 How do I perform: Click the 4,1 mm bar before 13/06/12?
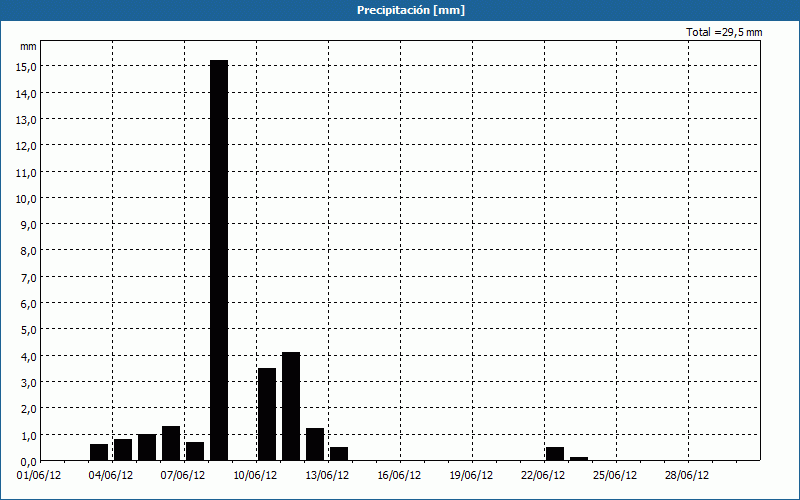point(291,406)
